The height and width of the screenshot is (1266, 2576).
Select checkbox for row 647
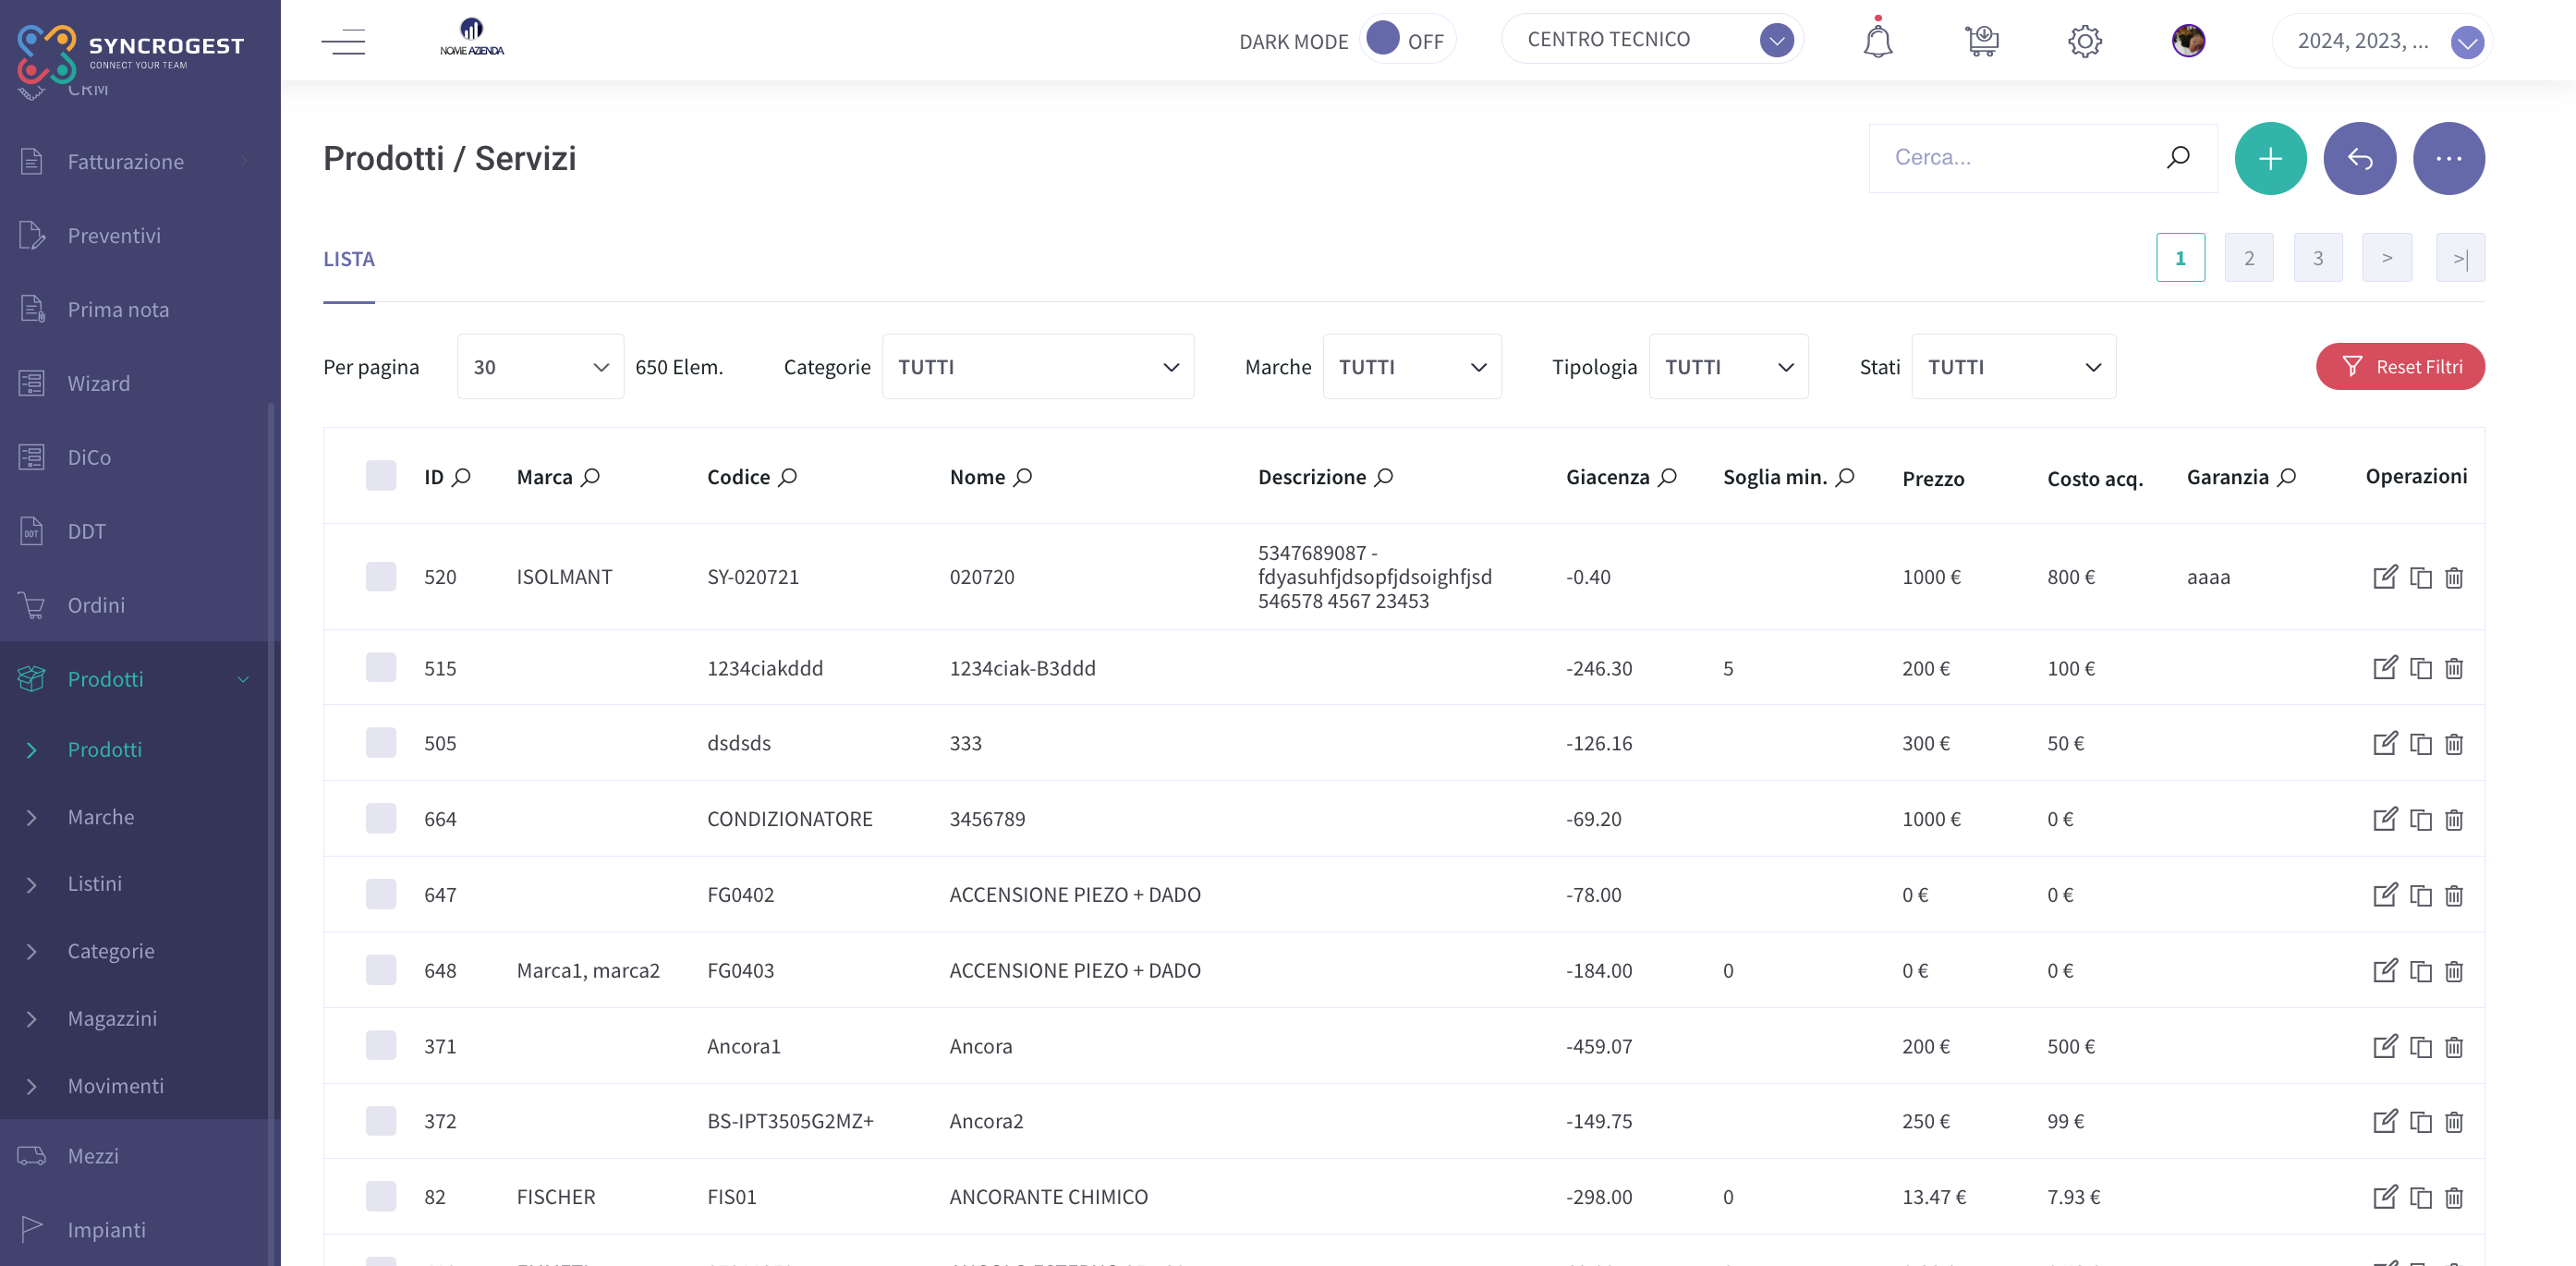[x=381, y=894]
